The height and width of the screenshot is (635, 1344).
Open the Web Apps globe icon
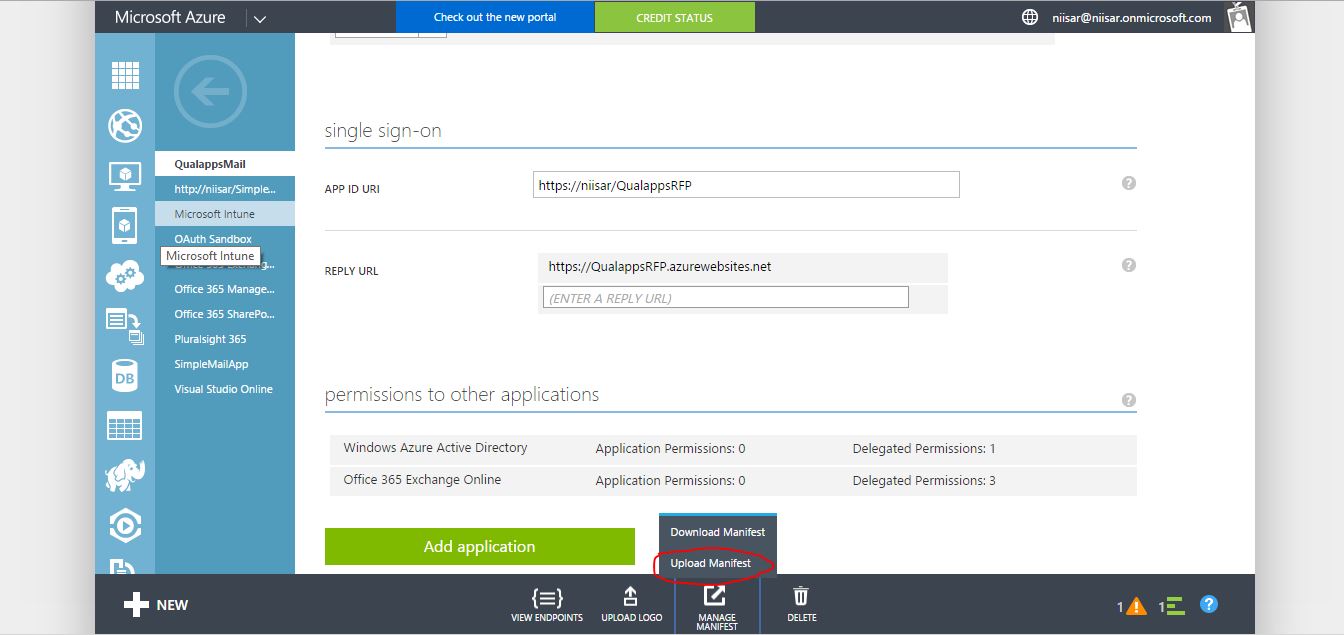[125, 125]
